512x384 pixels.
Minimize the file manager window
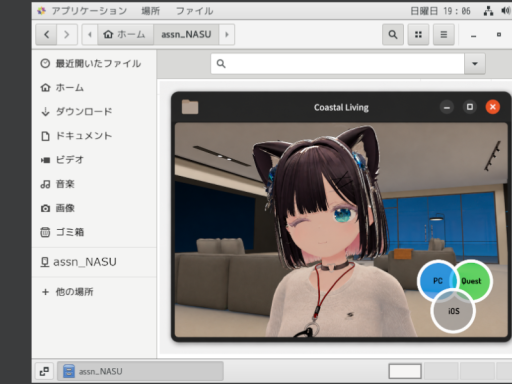(x=473, y=35)
